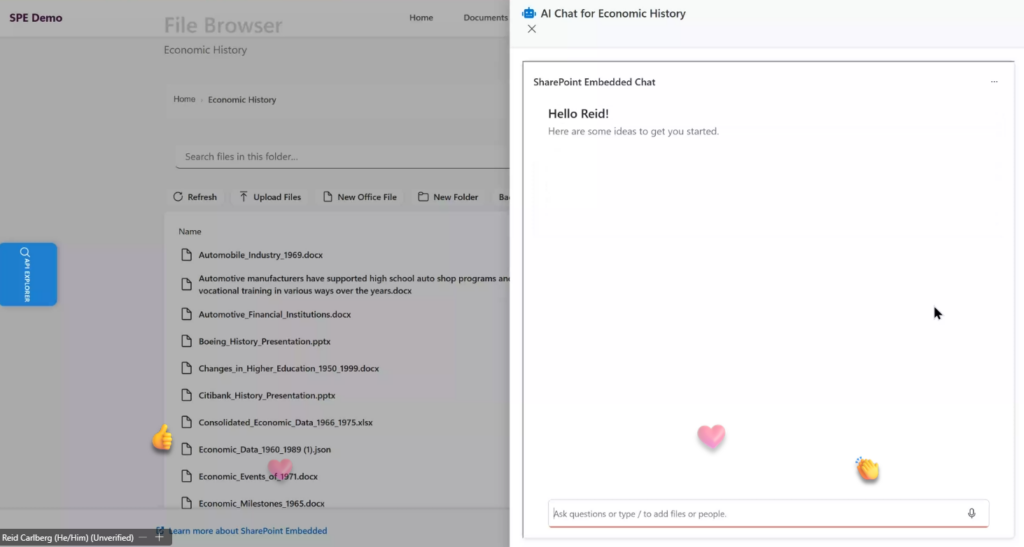Open Economic_Events_of_1971.docx
The width and height of the screenshot is (1024, 547).
click(x=258, y=477)
